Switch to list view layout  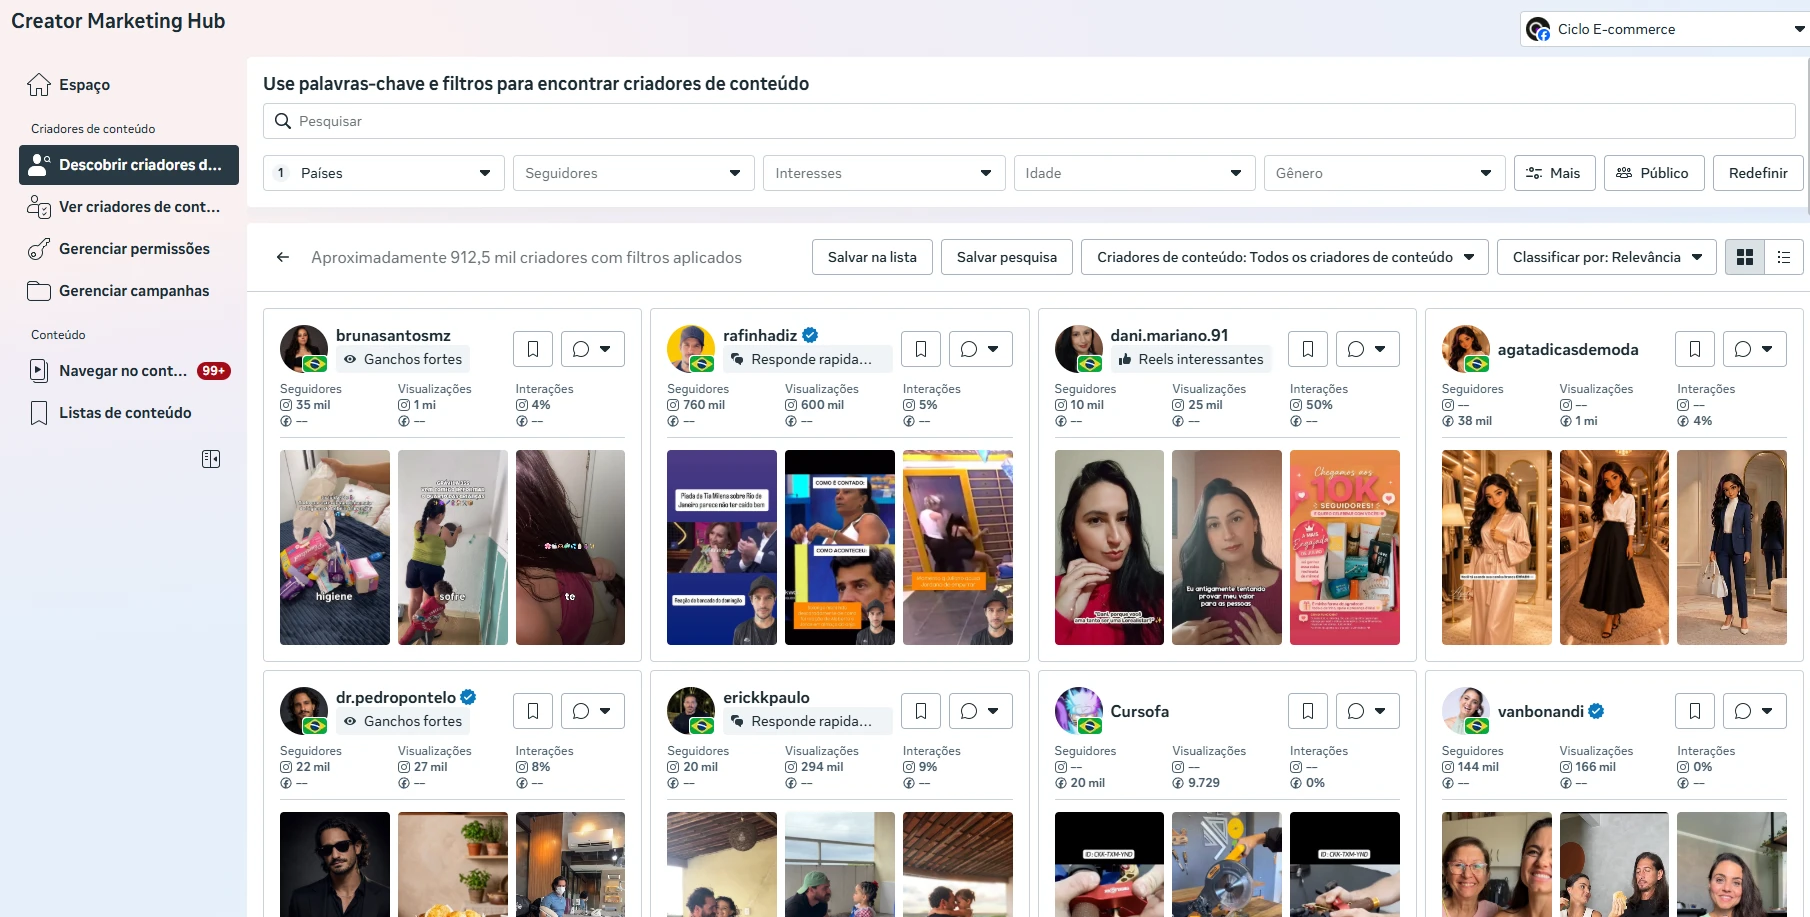click(1784, 257)
